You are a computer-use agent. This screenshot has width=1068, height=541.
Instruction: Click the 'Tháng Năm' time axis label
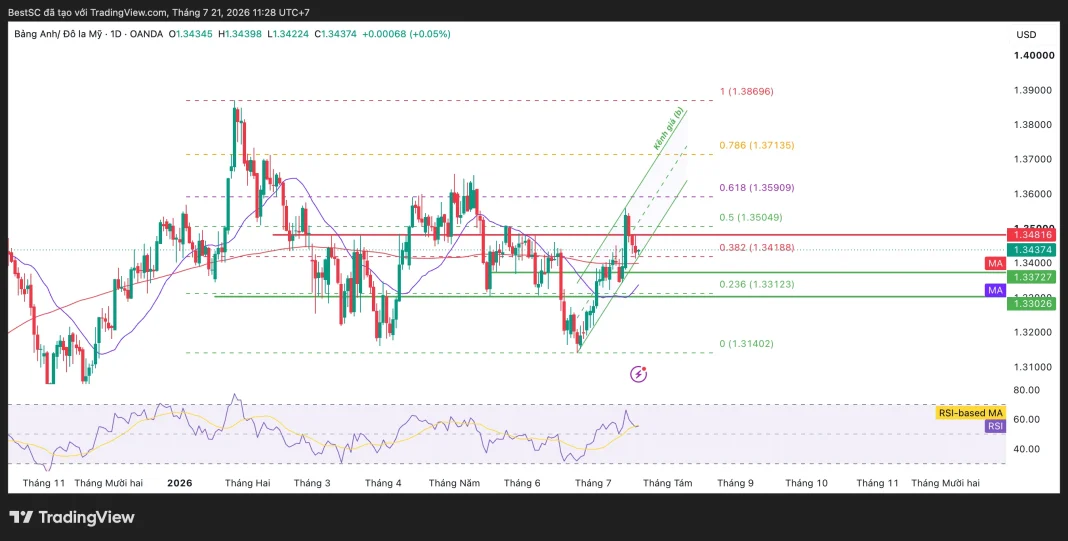point(454,483)
